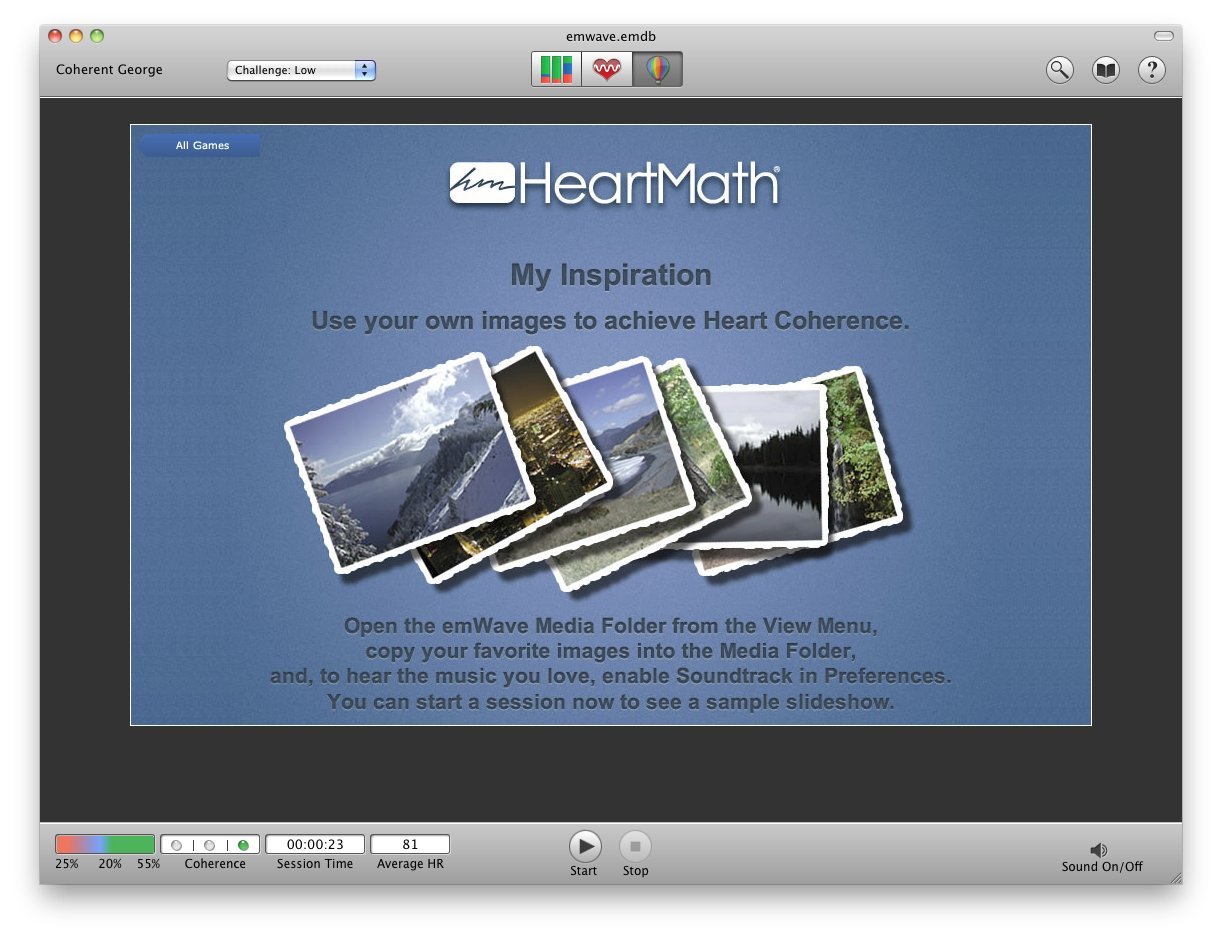1222x939 pixels.
Task: Select the green high coherence indicator
Action: point(243,845)
